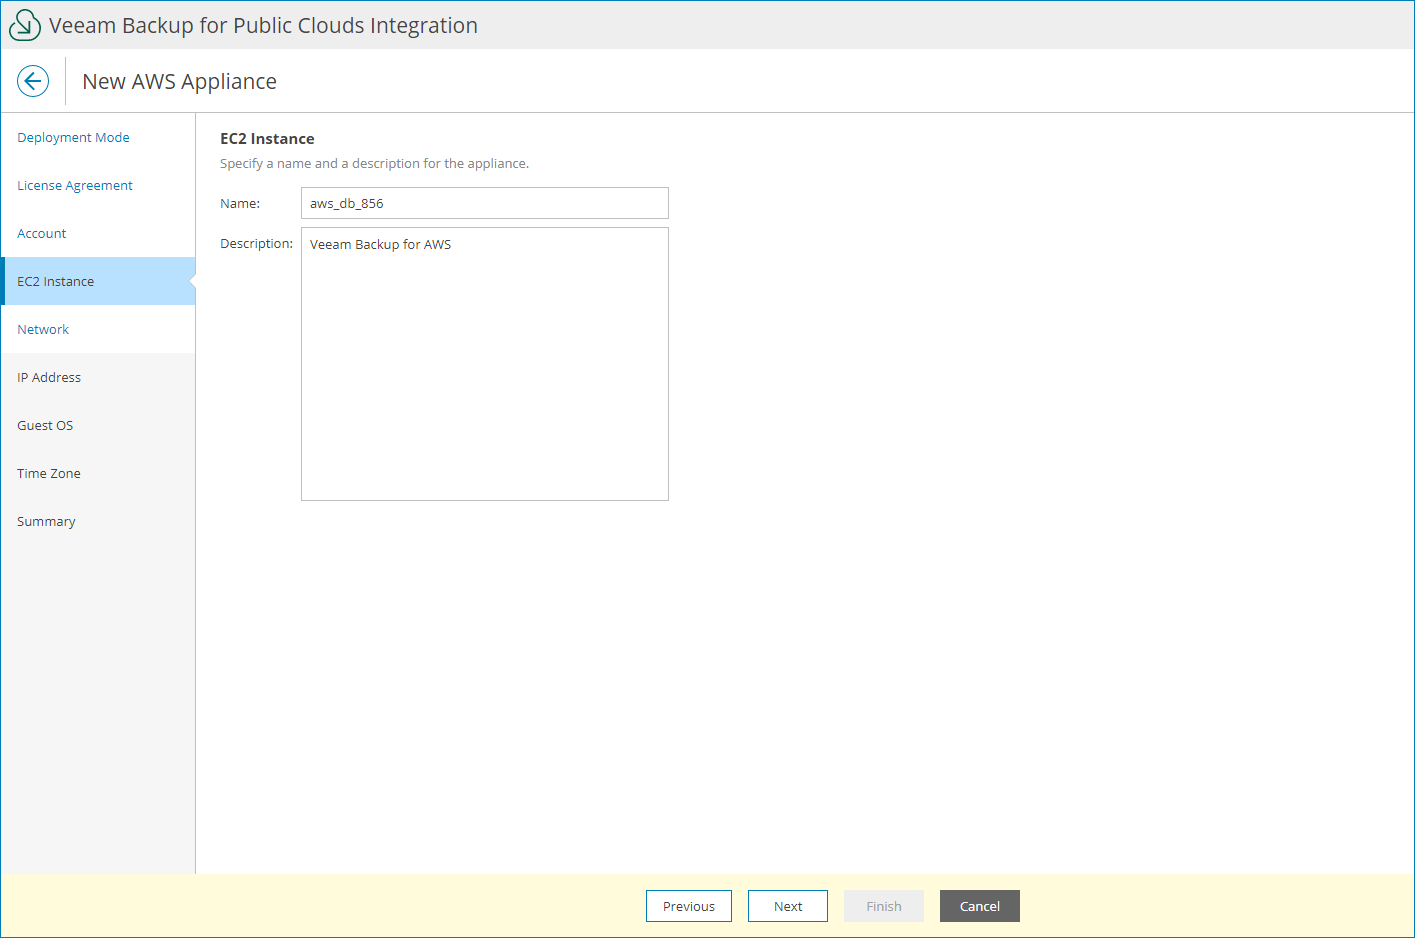The width and height of the screenshot is (1415, 938).
Task: Click the Veeam cloud logo icon
Action: click(x=24, y=24)
